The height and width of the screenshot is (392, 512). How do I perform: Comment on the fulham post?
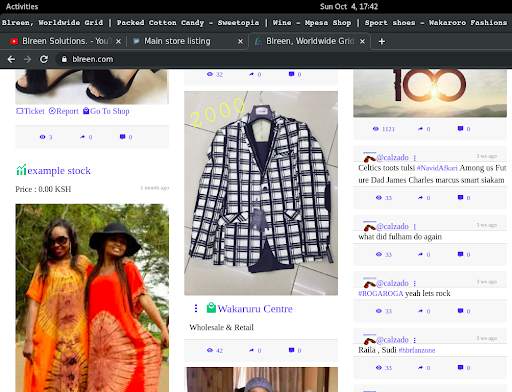[460, 254]
